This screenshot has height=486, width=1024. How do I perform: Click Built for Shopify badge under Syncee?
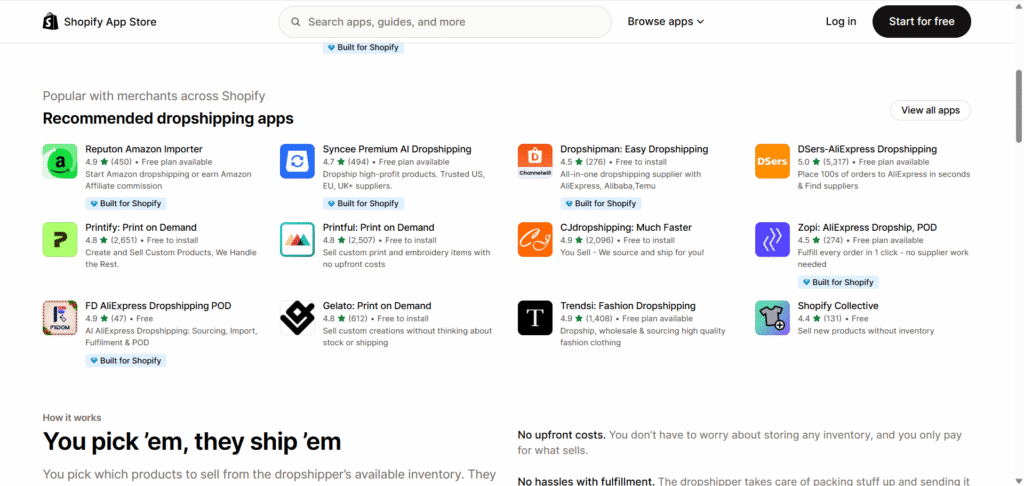click(363, 204)
